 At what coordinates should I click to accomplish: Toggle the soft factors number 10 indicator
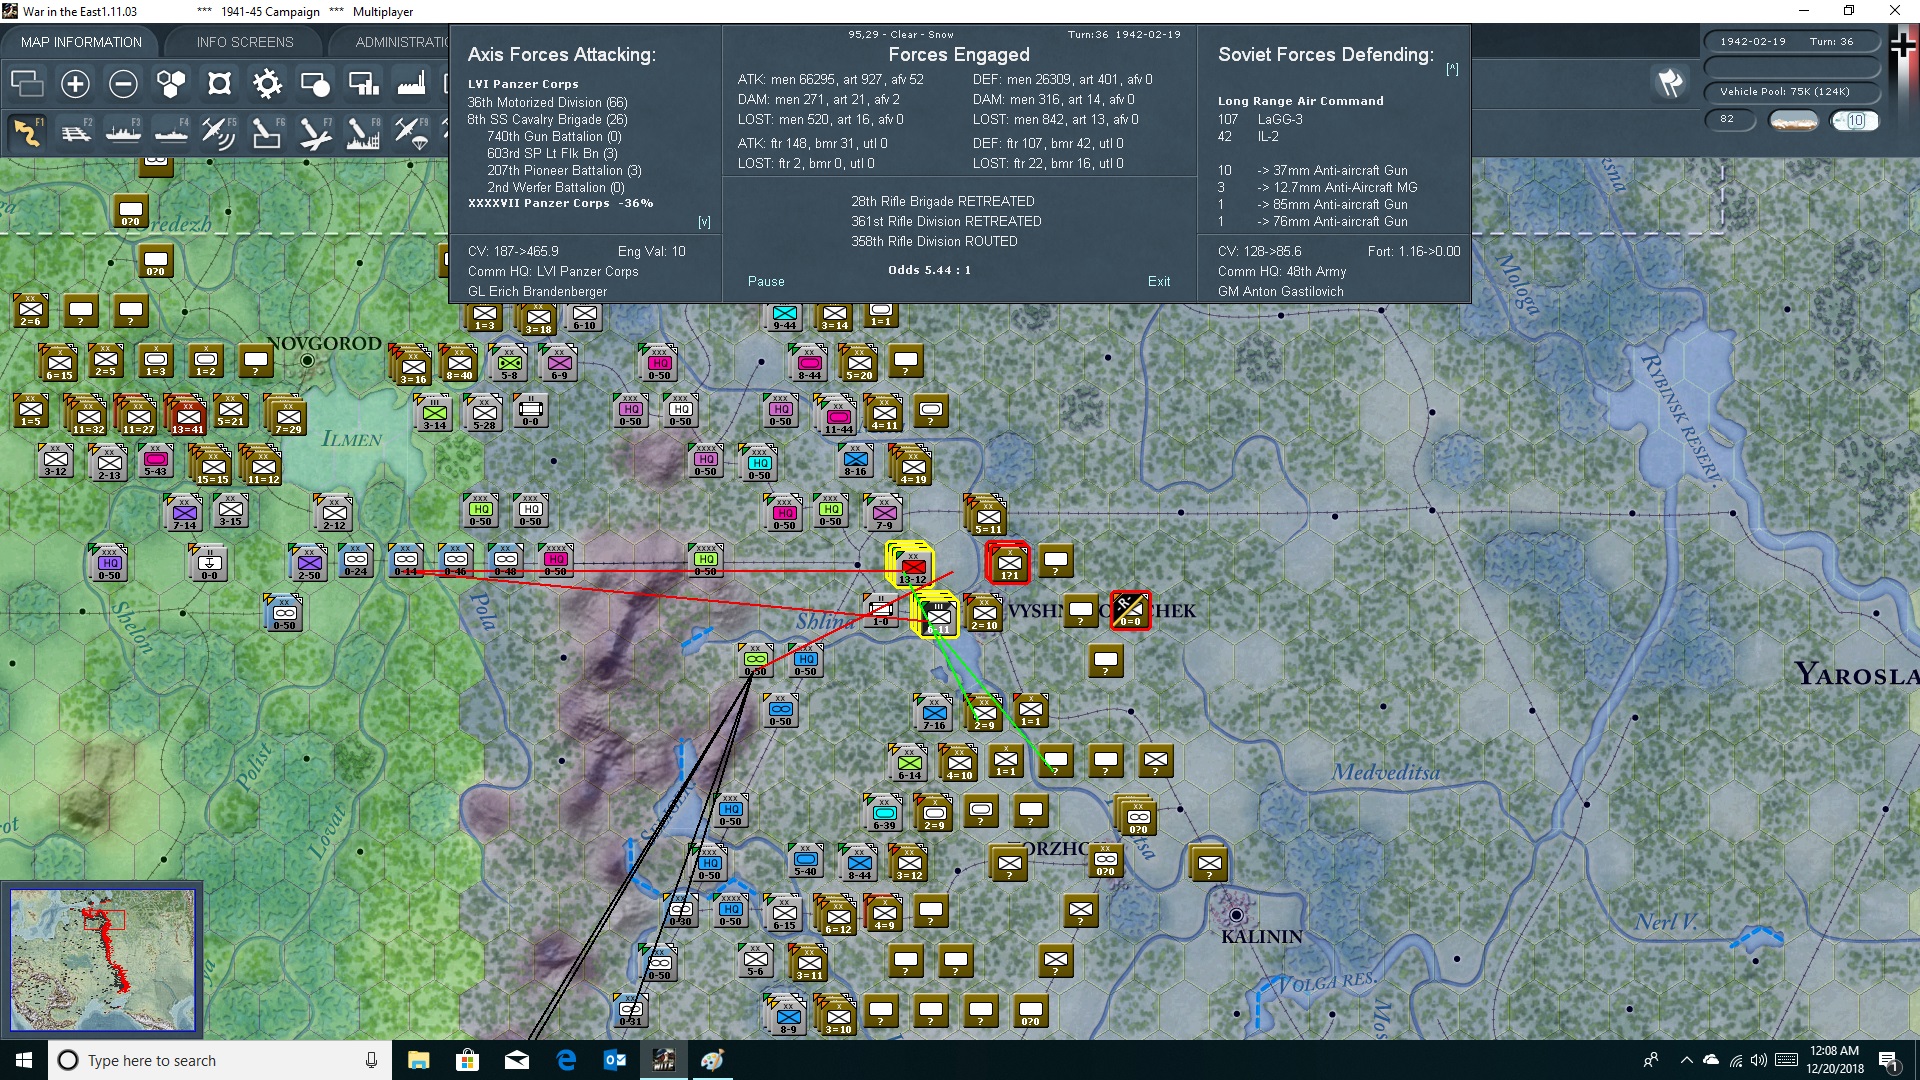click(1855, 121)
